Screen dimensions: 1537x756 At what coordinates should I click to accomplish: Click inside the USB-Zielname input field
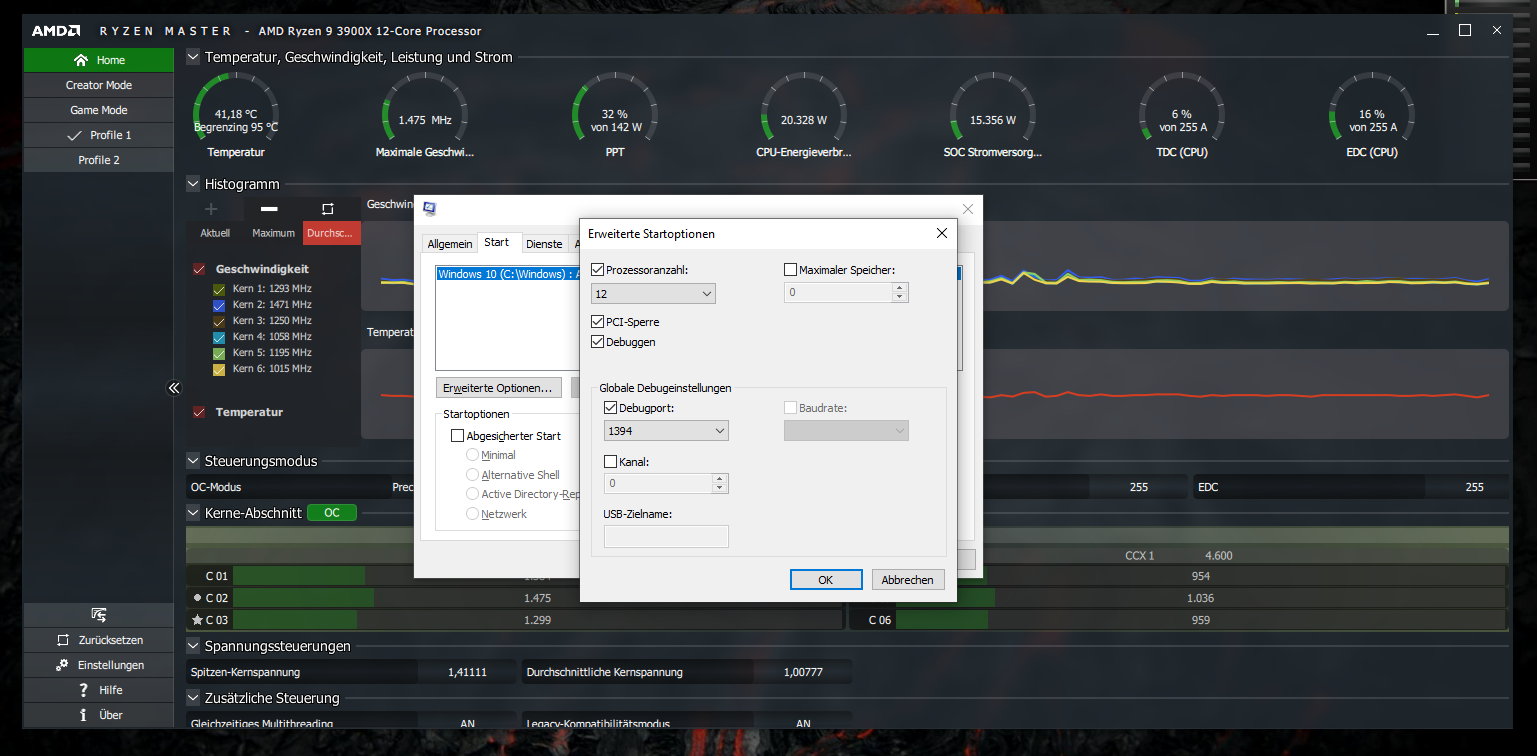[666, 537]
